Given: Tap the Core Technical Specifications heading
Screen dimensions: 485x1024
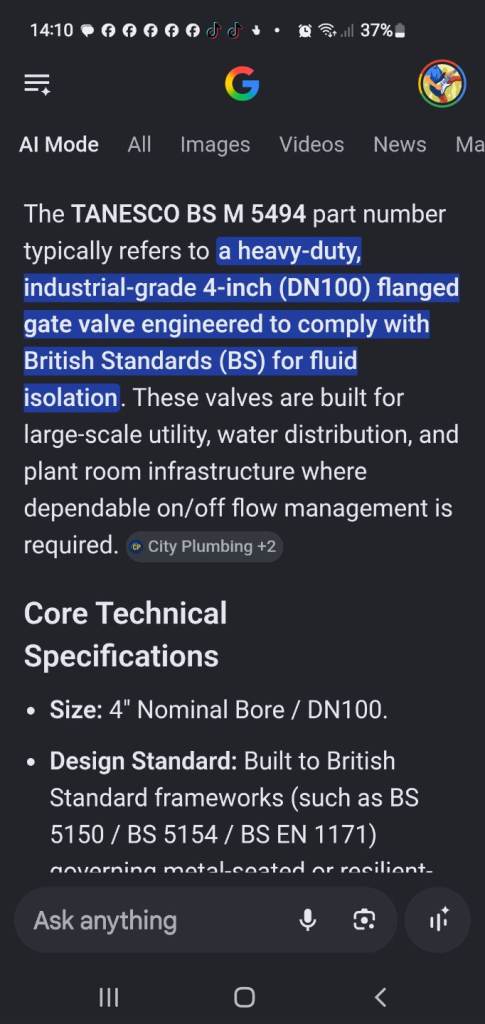Looking at the screenshot, I should tap(125, 634).
